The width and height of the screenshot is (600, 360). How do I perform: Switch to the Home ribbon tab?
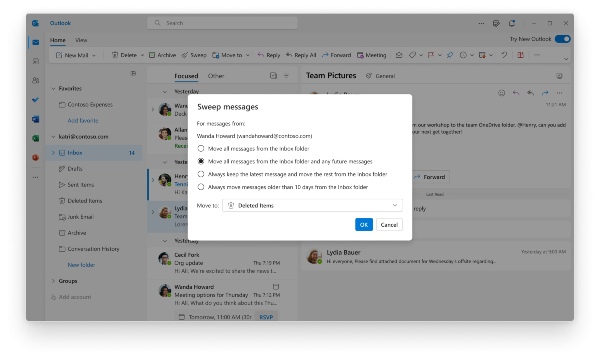point(57,40)
